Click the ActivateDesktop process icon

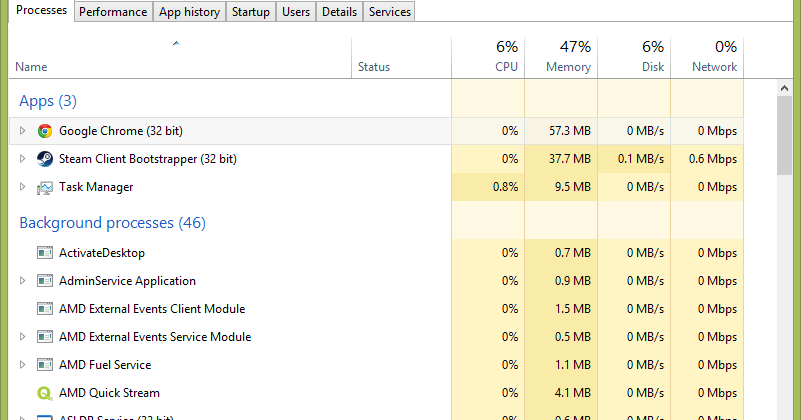click(44, 253)
